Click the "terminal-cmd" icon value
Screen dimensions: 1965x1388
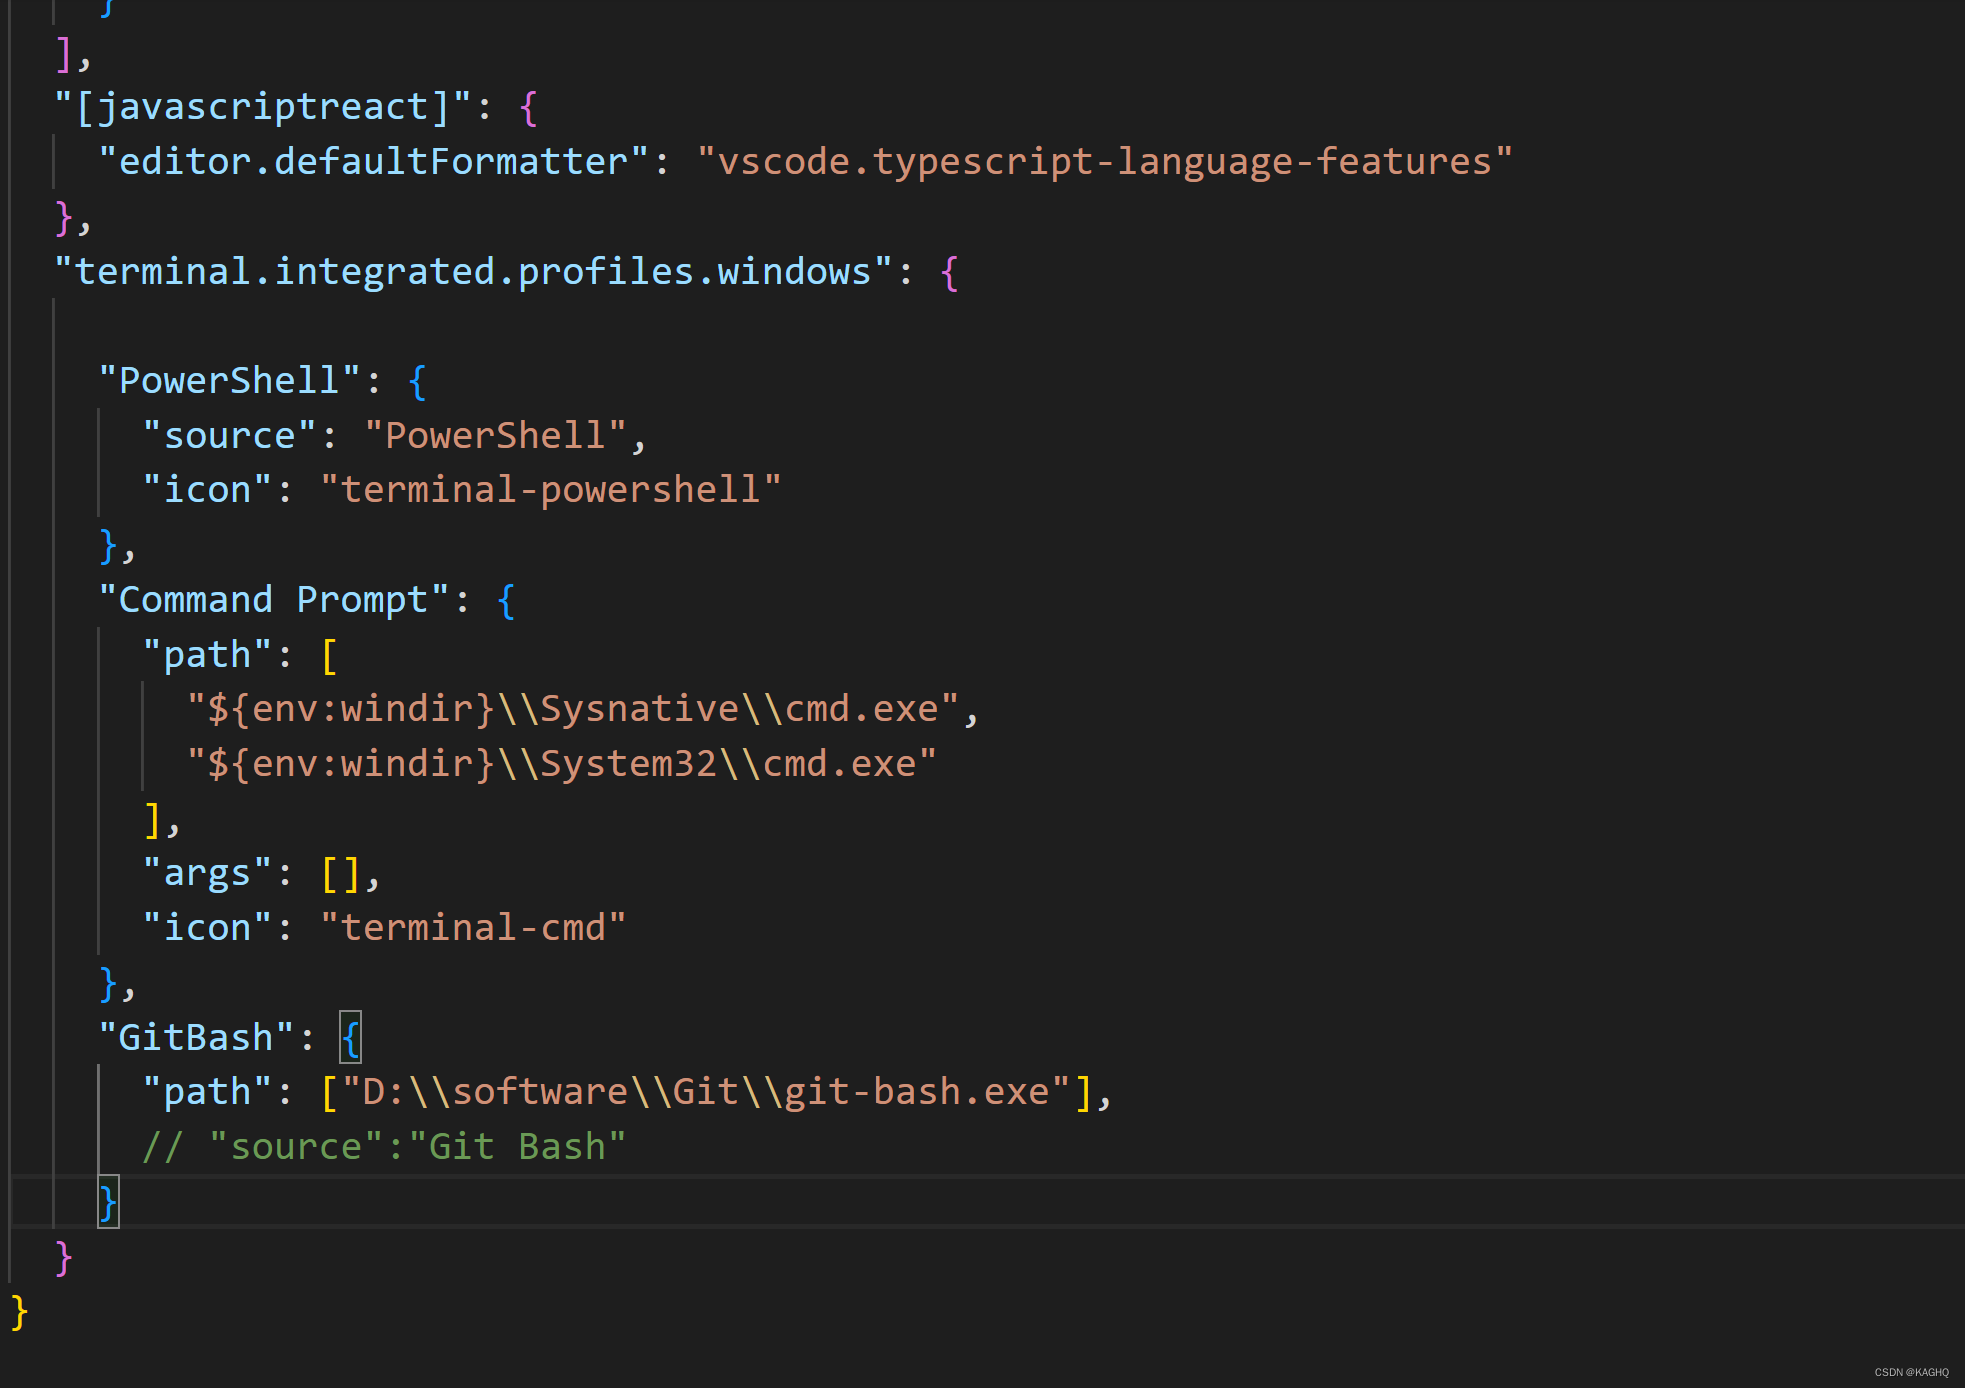tap(472, 928)
